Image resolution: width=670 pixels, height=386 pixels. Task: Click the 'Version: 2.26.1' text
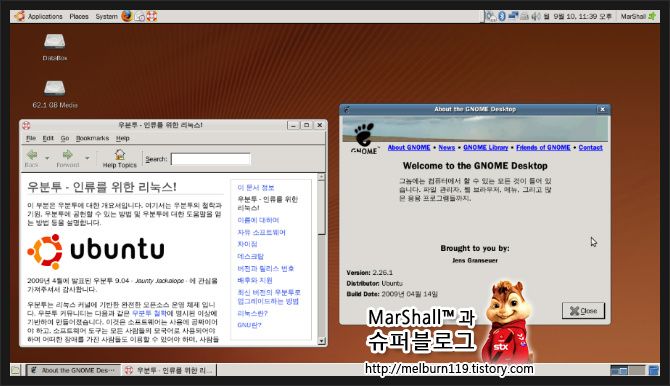coord(370,272)
